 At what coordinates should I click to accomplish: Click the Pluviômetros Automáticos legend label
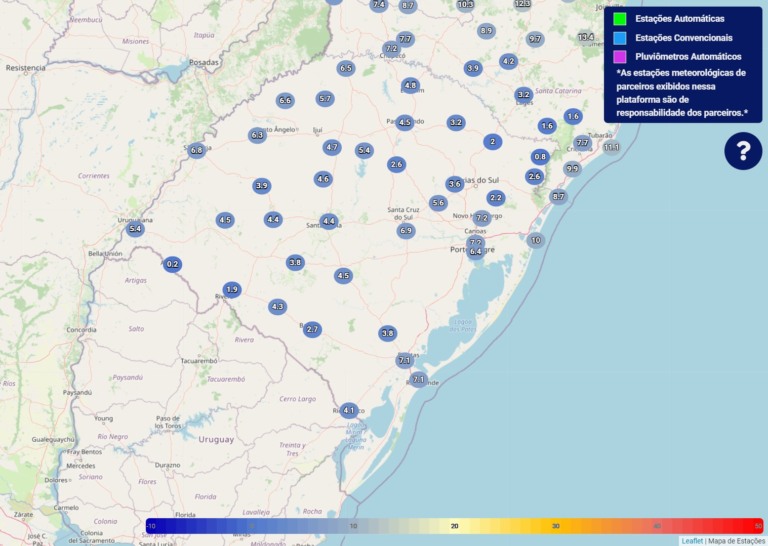pyautogui.click(x=688, y=56)
